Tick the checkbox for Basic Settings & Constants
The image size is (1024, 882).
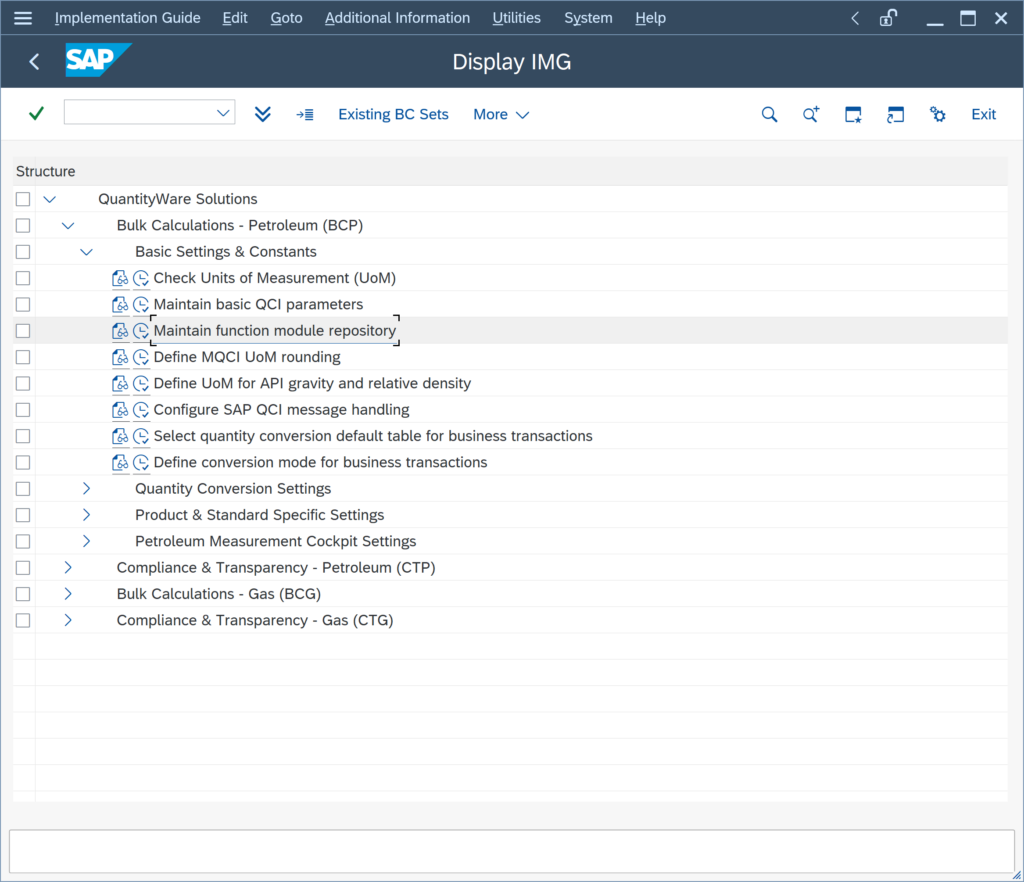[x=23, y=251]
